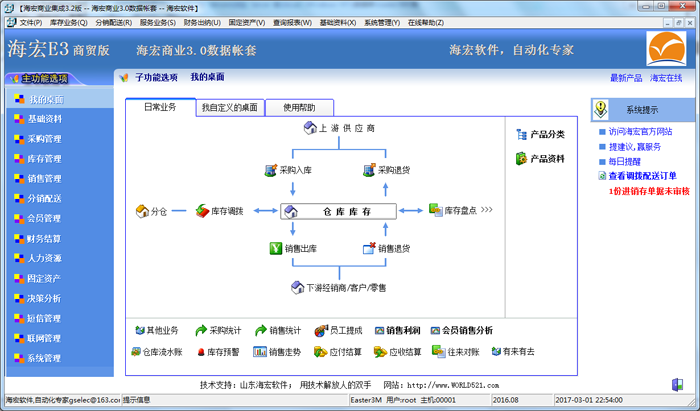The height and width of the screenshot is (411, 700).
Task: Open the 服务业务(S) menu
Action: pyautogui.click(x=158, y=22)
